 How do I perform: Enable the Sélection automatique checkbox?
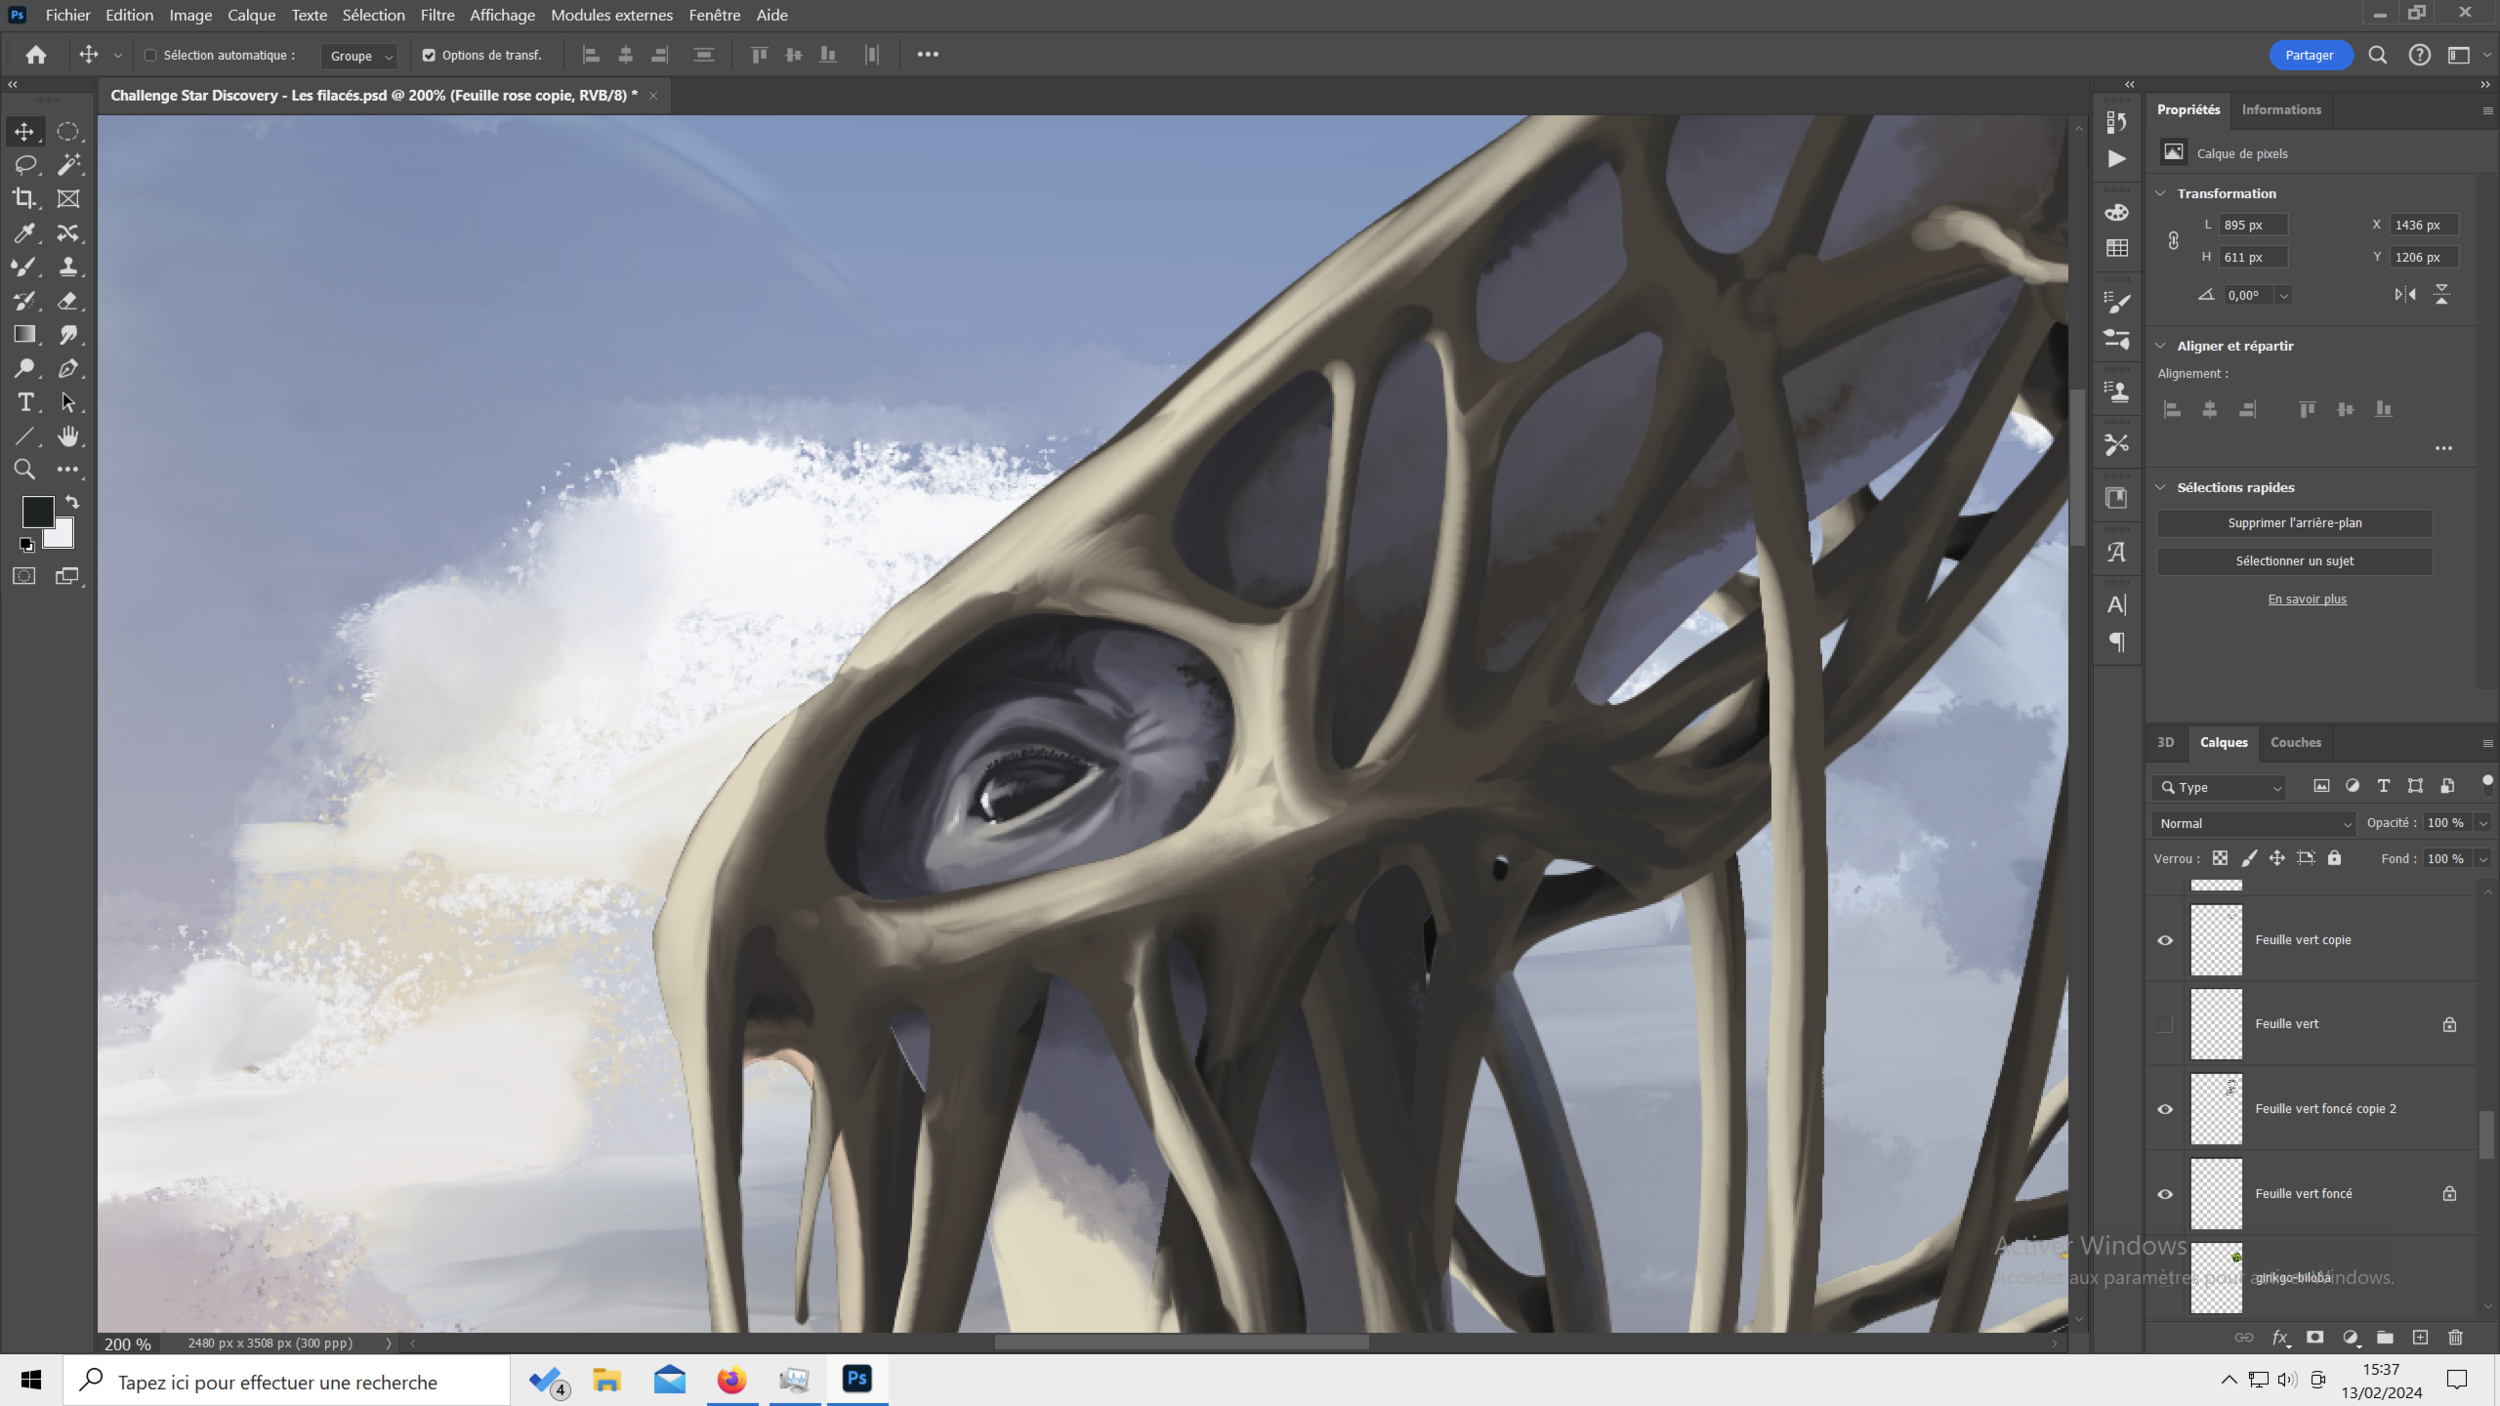(x=151, y=55)
